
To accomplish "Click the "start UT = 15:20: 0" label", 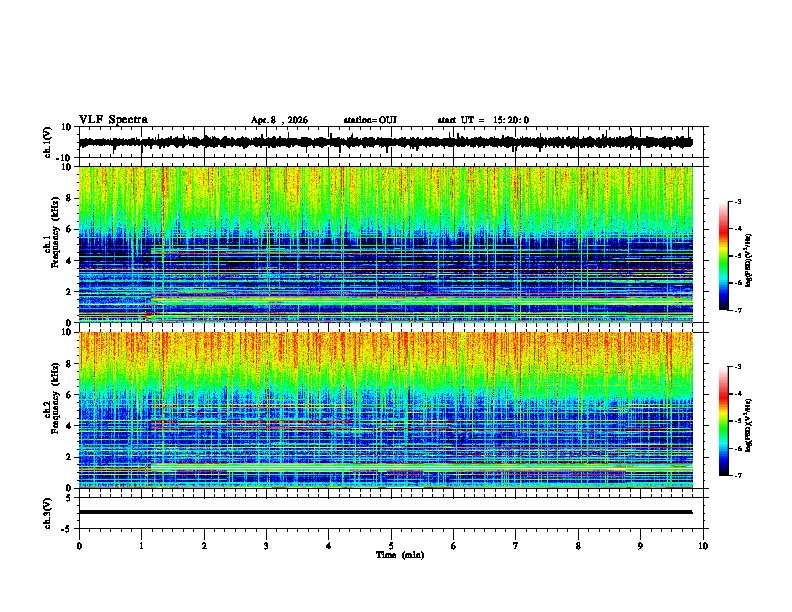I will (x=483, y=120).
